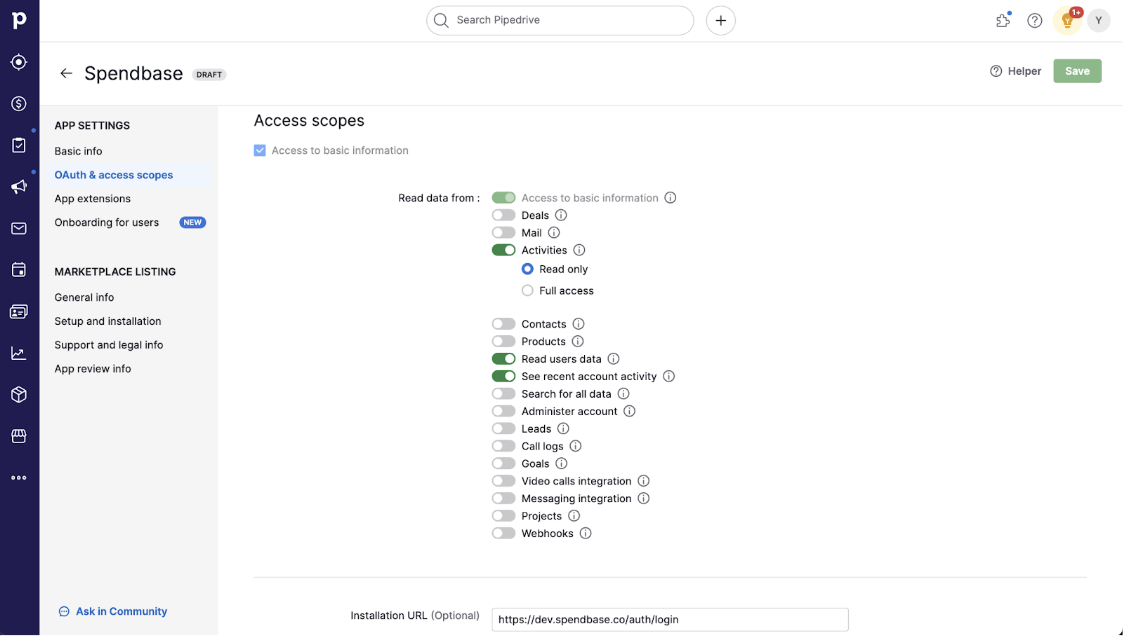This screenshot has width=1146, height=636.
Task: Open the sales assistant lightbulb icon
Action: coord(1068,20)
